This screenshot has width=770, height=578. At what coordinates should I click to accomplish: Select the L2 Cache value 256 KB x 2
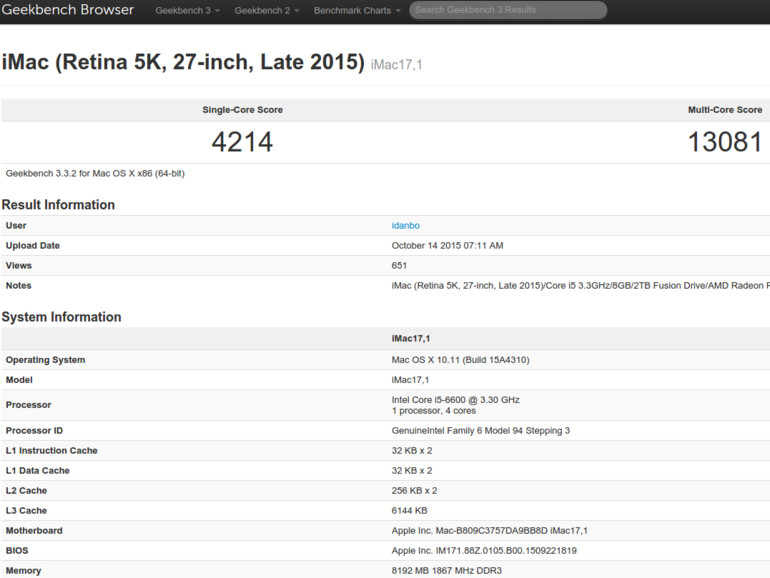click(414, 491)
